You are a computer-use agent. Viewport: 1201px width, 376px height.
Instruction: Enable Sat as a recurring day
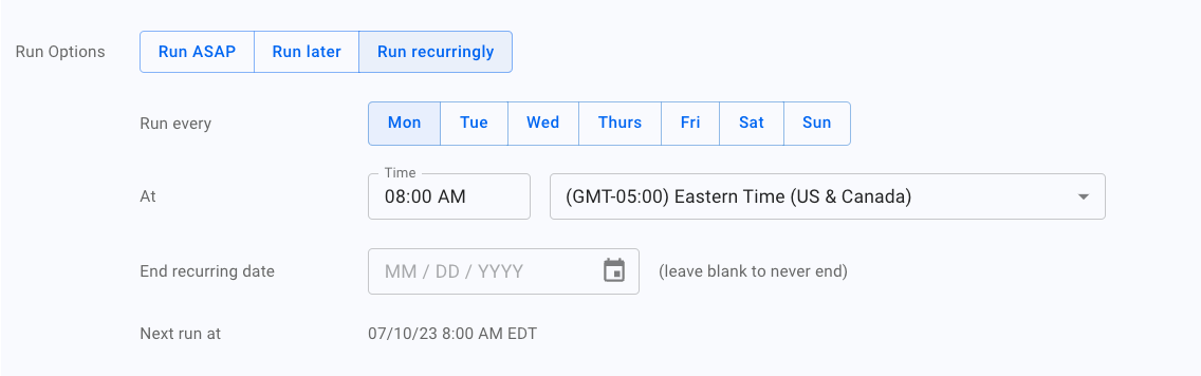coord(751,123)
